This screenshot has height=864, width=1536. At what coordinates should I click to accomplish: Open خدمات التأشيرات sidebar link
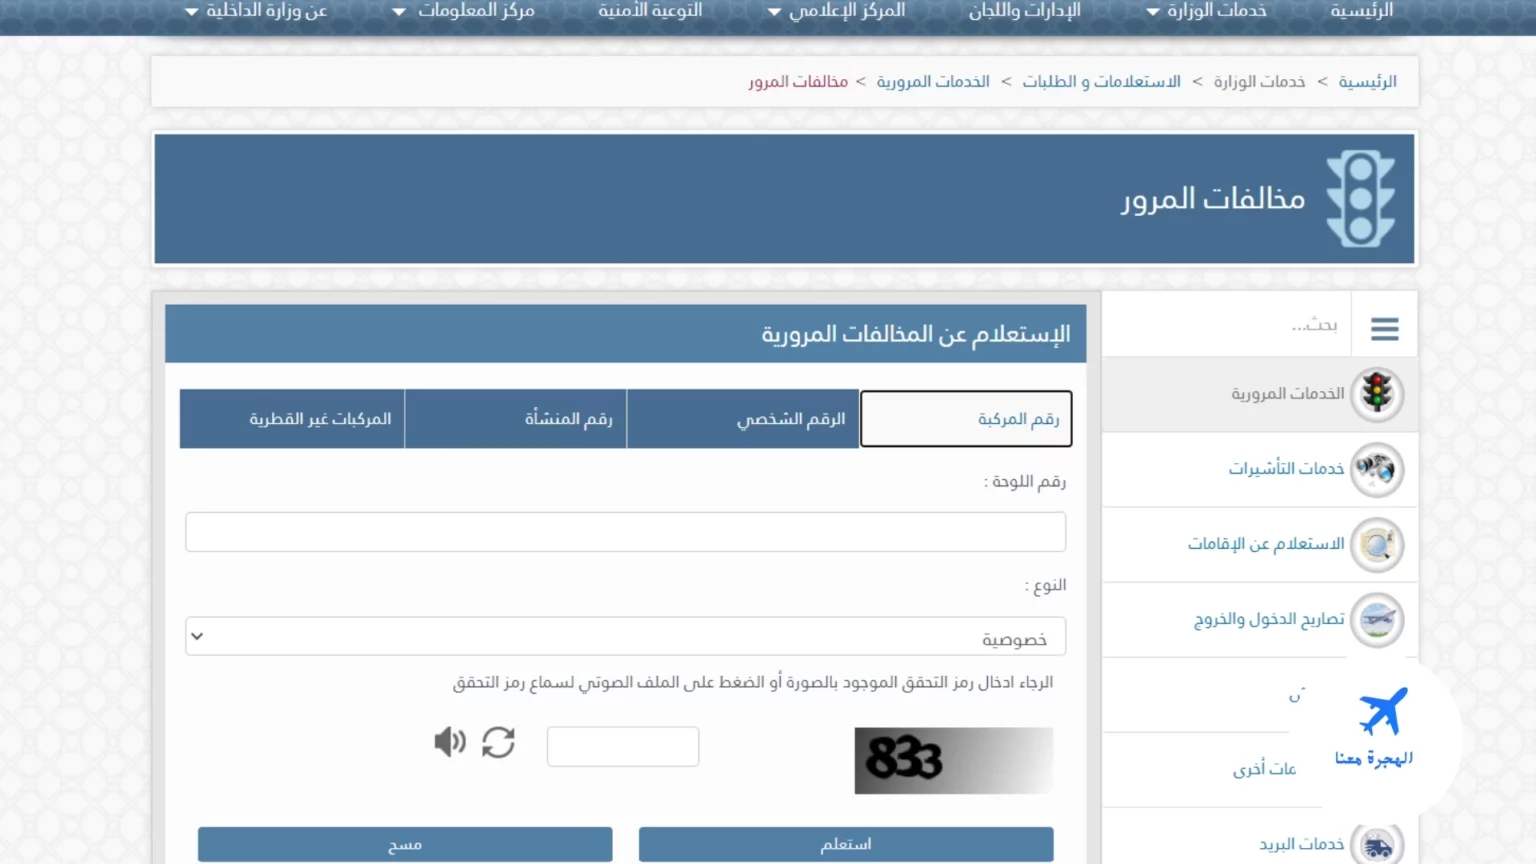tap(1286, 469)
